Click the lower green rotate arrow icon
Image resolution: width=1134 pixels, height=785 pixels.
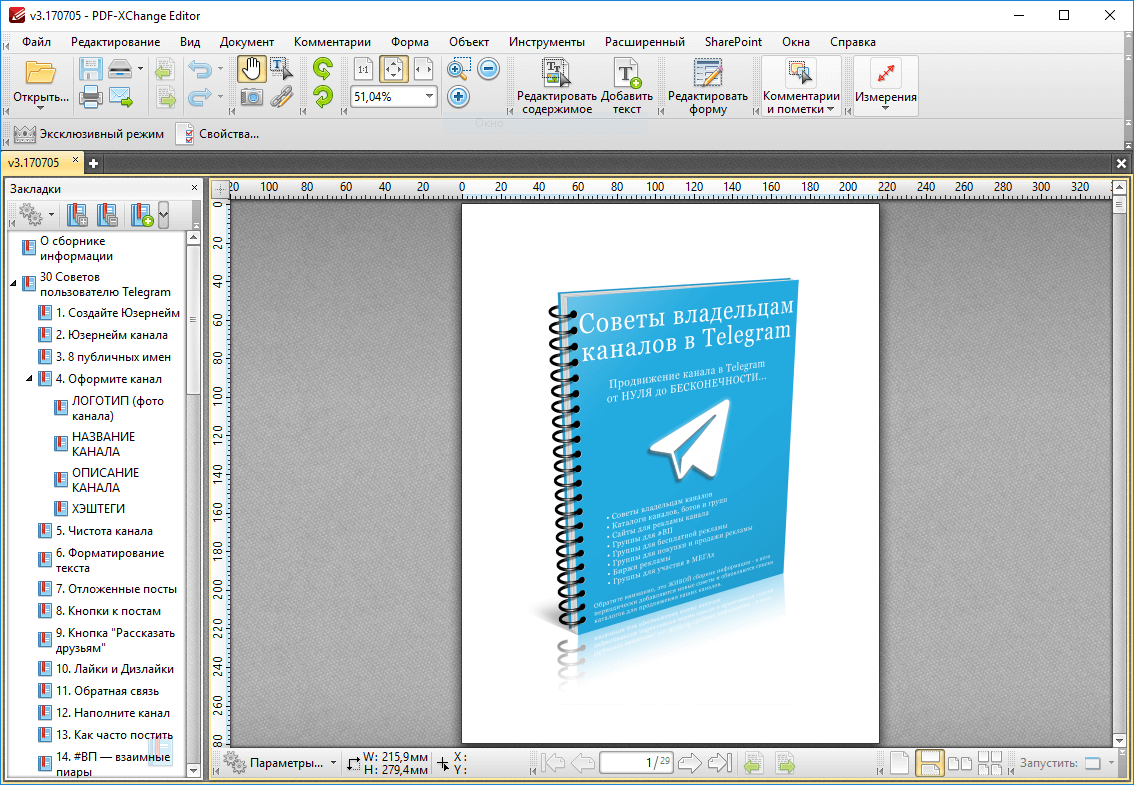(323, 96)
